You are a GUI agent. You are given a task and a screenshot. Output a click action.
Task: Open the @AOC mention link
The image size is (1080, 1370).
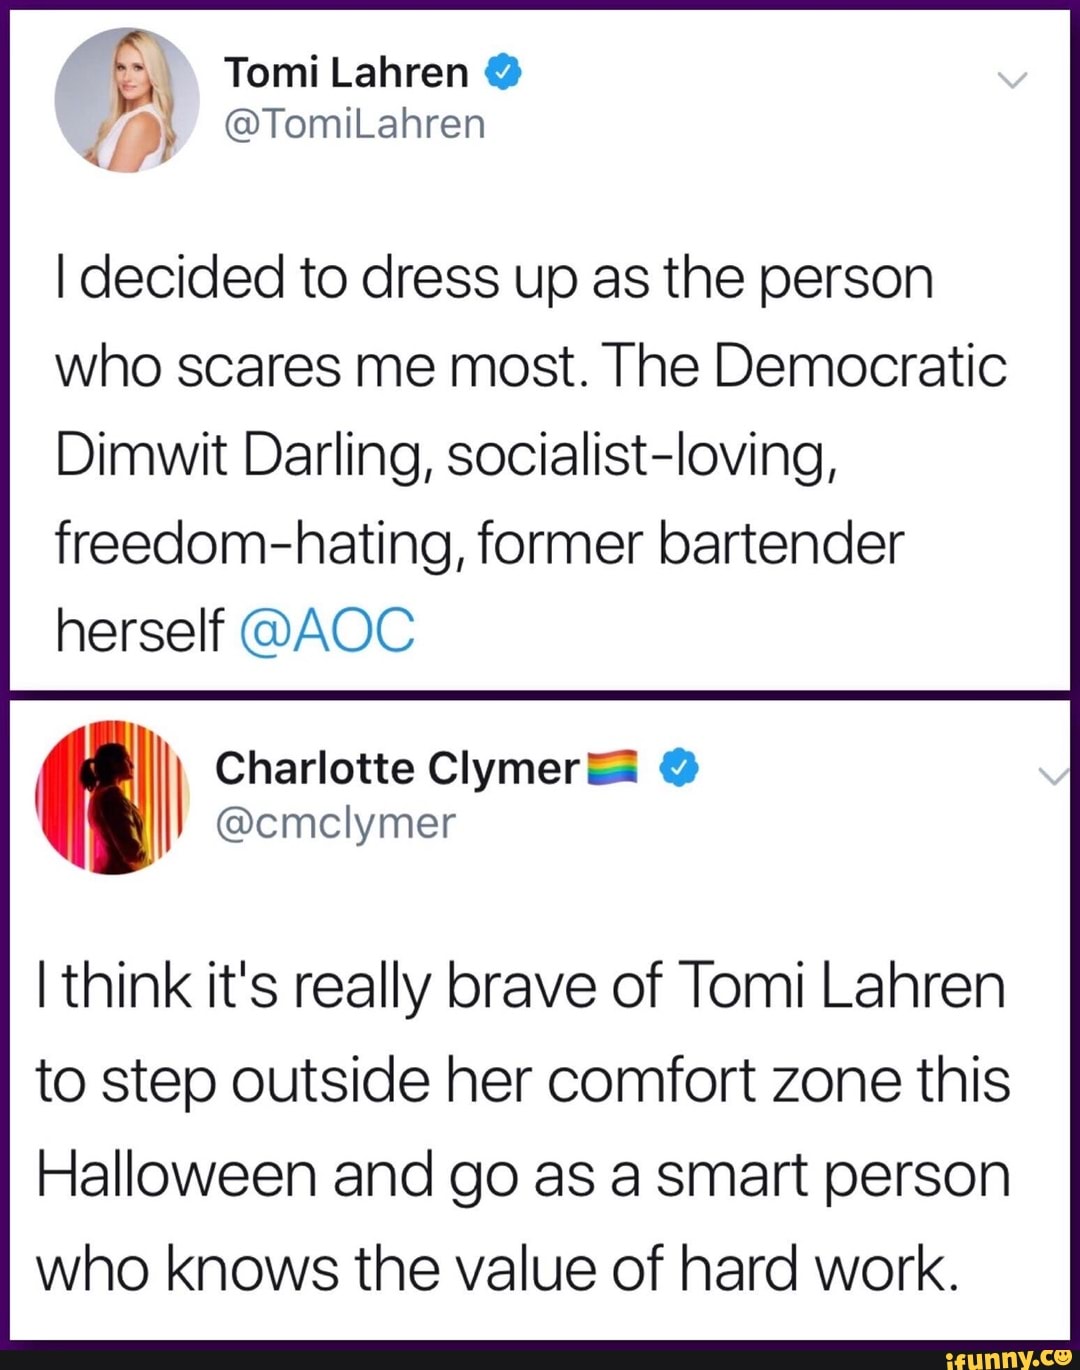click(x=327, y=629)
